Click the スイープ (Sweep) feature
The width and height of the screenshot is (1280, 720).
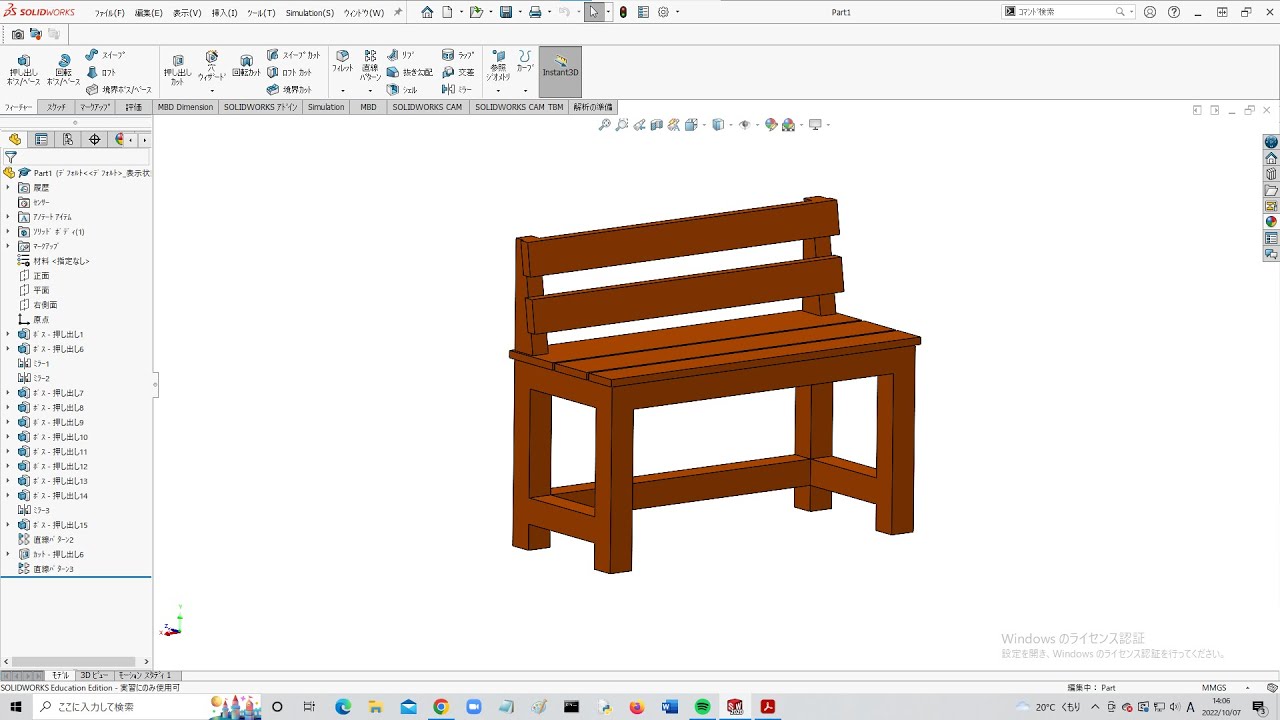point(105,56)
